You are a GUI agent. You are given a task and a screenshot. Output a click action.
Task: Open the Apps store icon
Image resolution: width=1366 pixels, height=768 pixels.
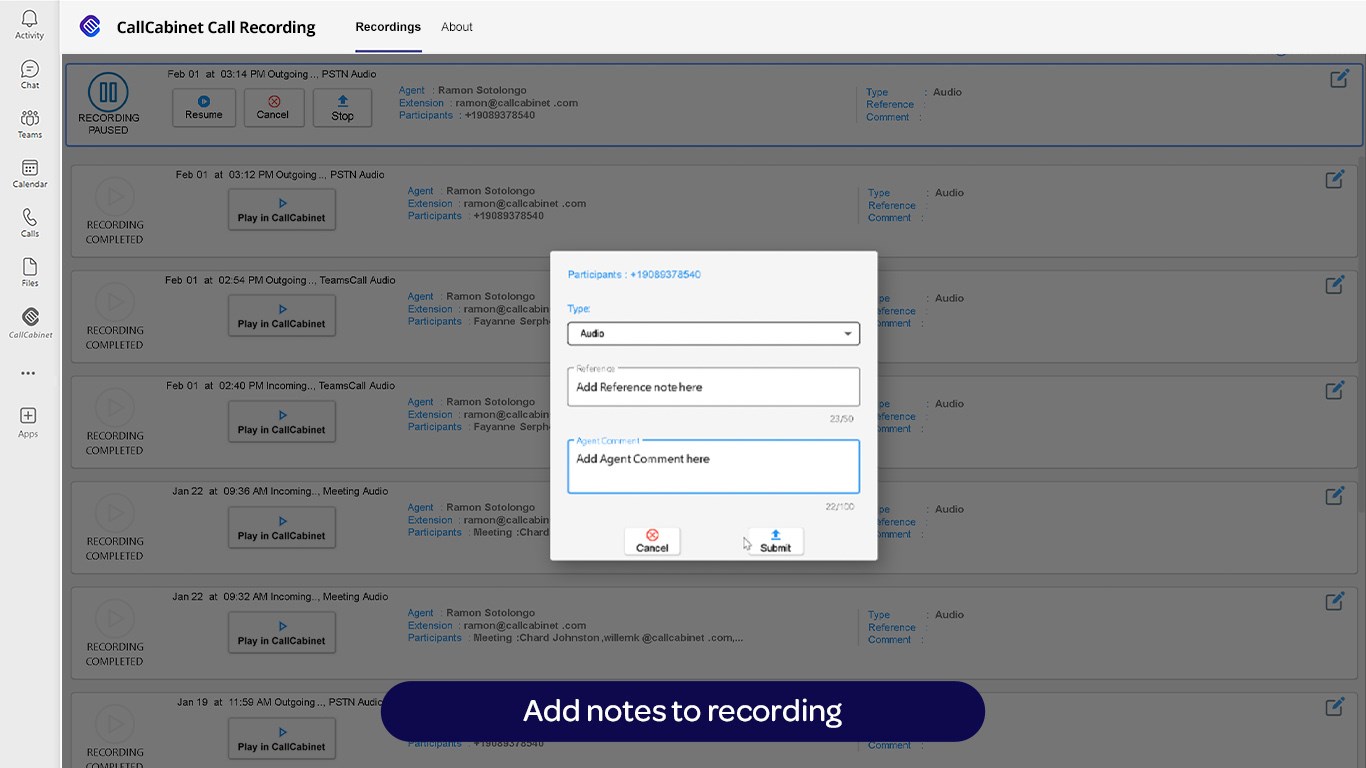point(28,421)
